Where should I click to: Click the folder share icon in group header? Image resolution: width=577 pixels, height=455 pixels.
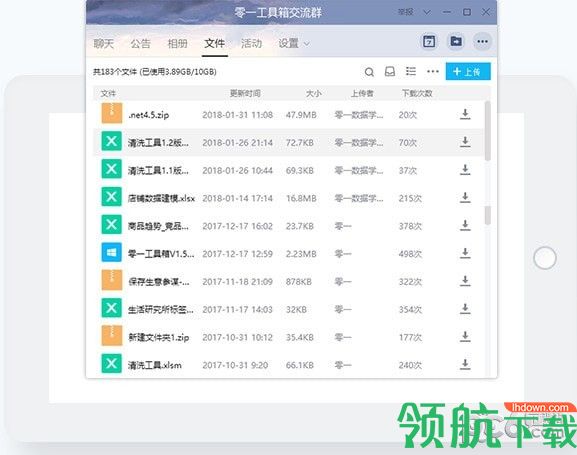(x=456, y=41)
